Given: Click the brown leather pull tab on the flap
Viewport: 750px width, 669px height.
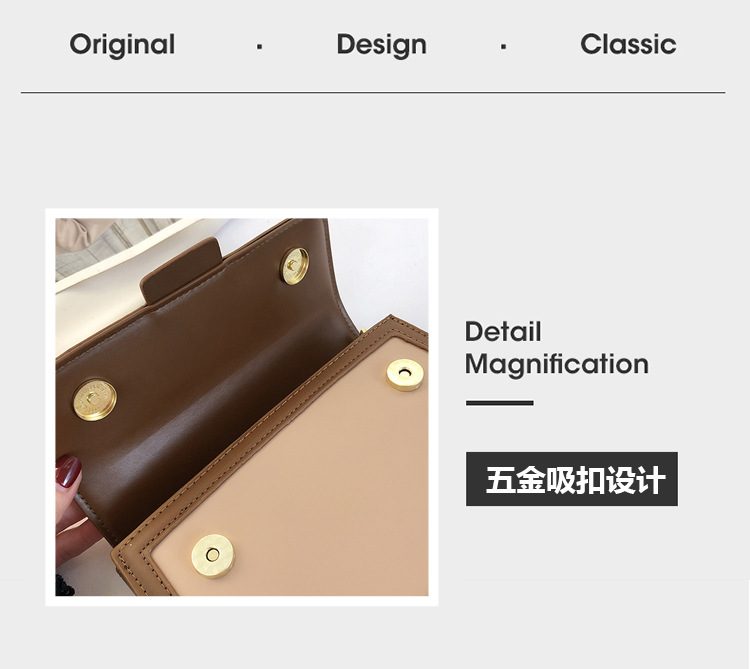Looking at the screenshot, I should tap(182, 270).
